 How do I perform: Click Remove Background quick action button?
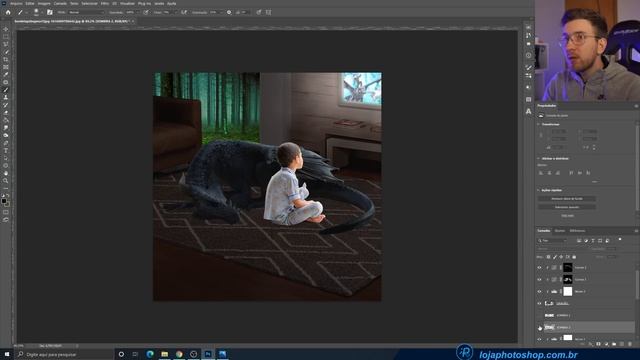pyautogui.click(x=567, y=199)
